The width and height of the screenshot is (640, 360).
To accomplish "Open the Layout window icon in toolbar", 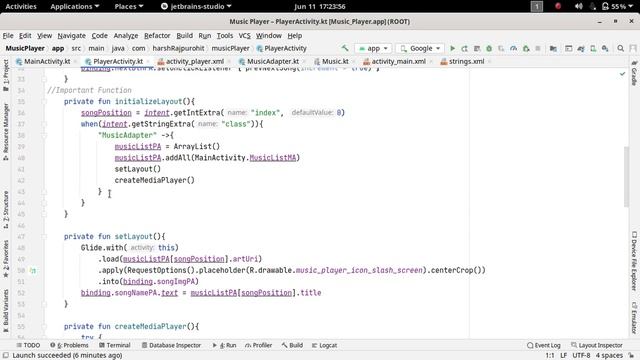I will pyautogui.click(x=568, y=48).
